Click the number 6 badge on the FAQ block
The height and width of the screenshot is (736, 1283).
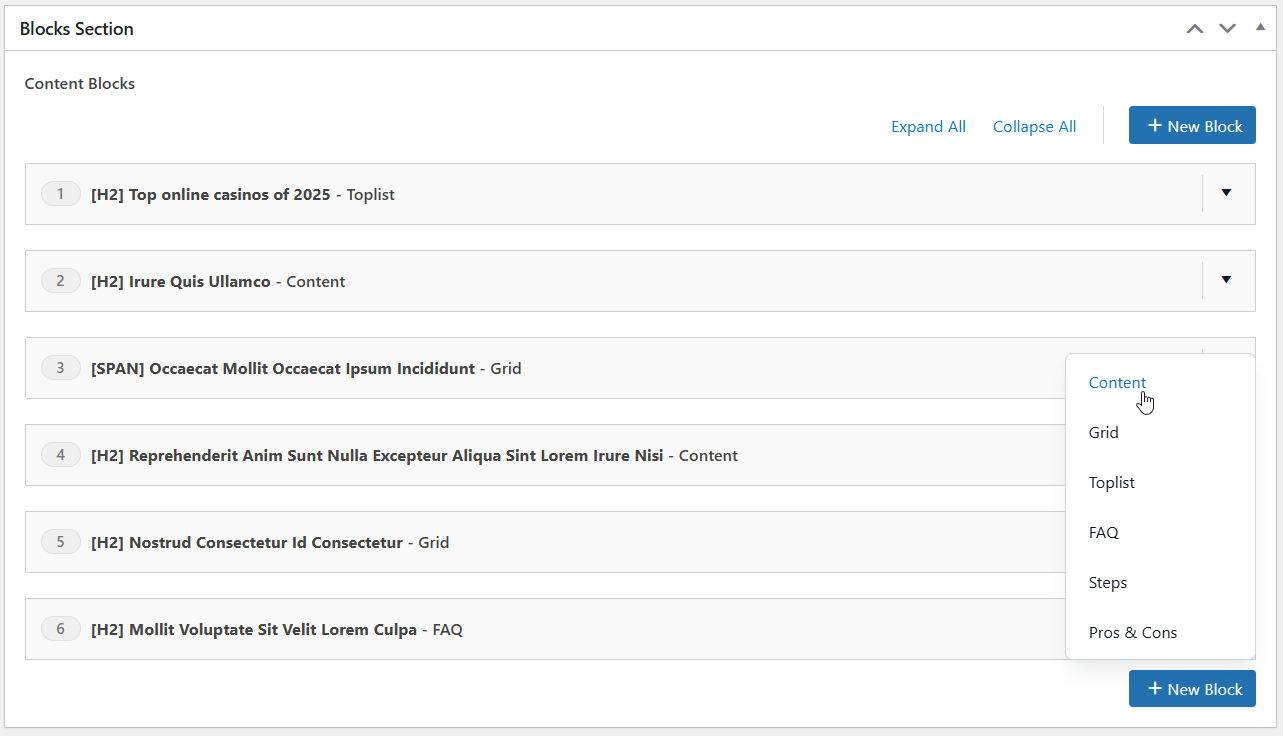point(60,629)
